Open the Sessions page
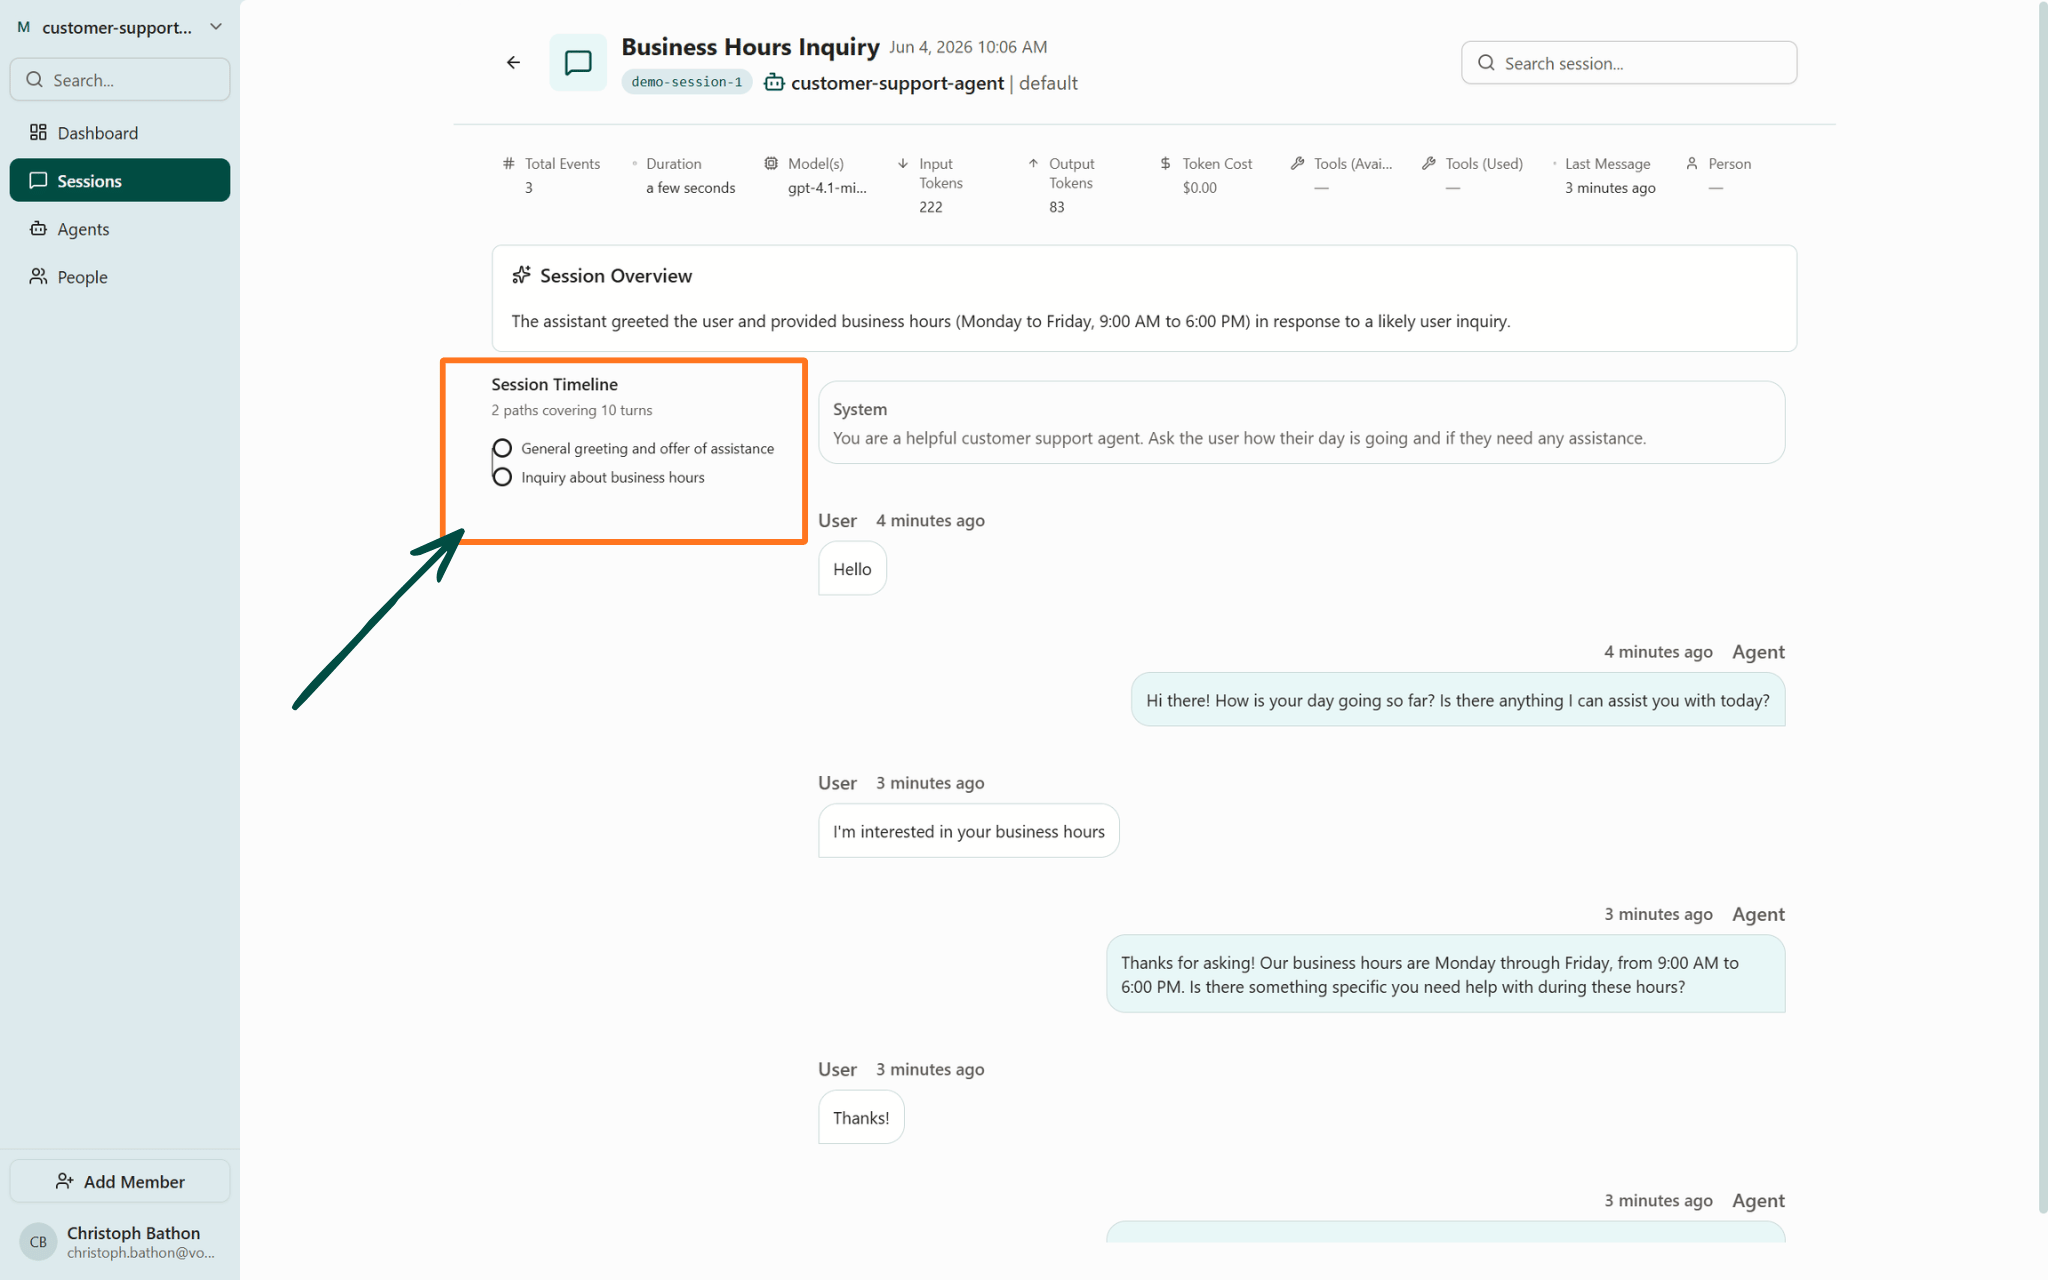 [120, 180]
